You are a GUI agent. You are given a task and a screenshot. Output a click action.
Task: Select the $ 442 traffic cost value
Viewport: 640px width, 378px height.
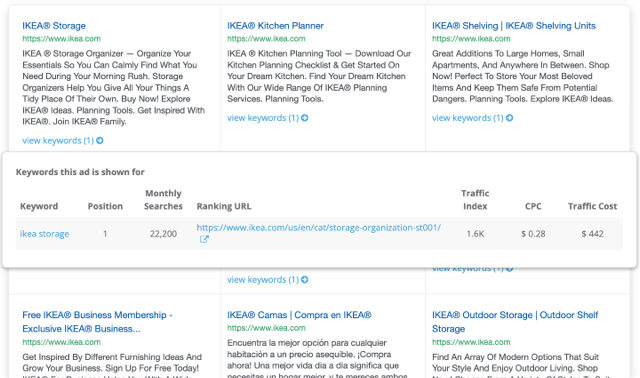click(592, 234)
